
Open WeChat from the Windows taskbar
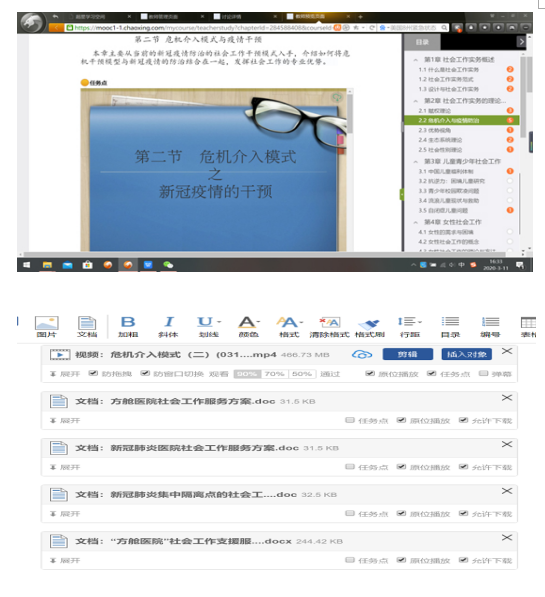[168, 265]
